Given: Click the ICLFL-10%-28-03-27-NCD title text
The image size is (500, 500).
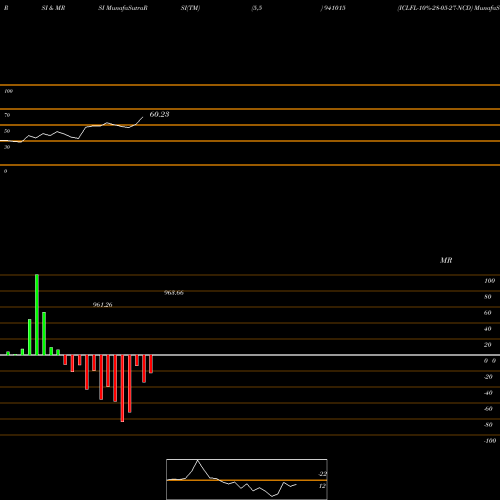Looking at the screenshot, I should tap(435, 8).
